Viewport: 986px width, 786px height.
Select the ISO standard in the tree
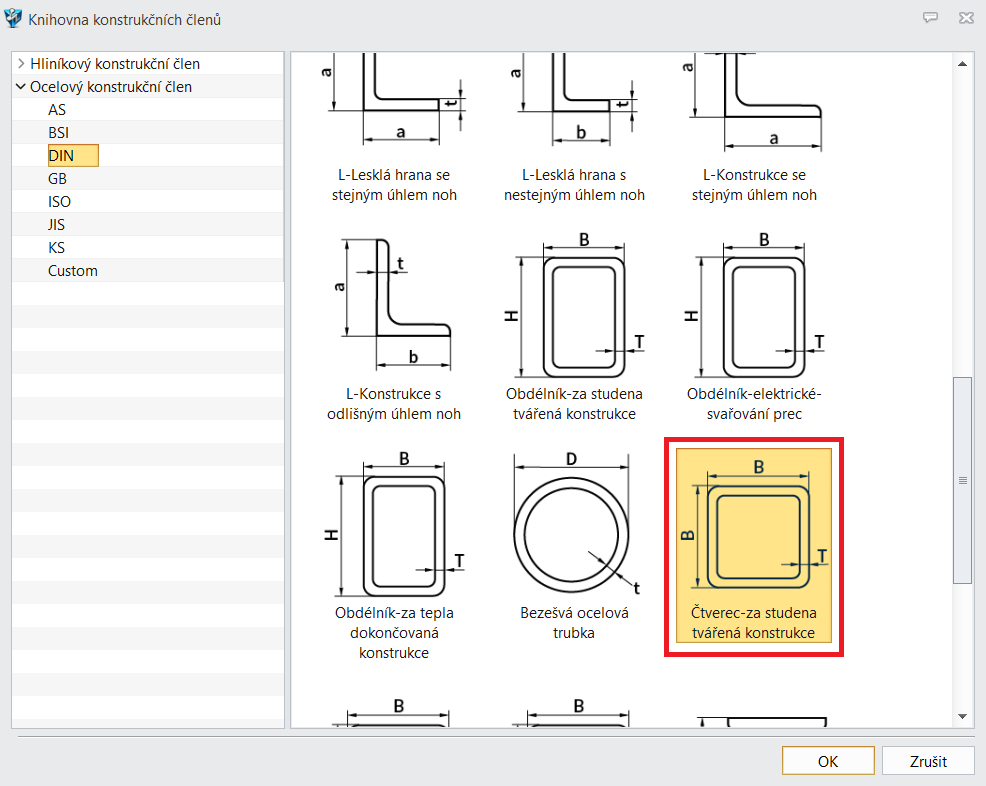pos(59,202)
